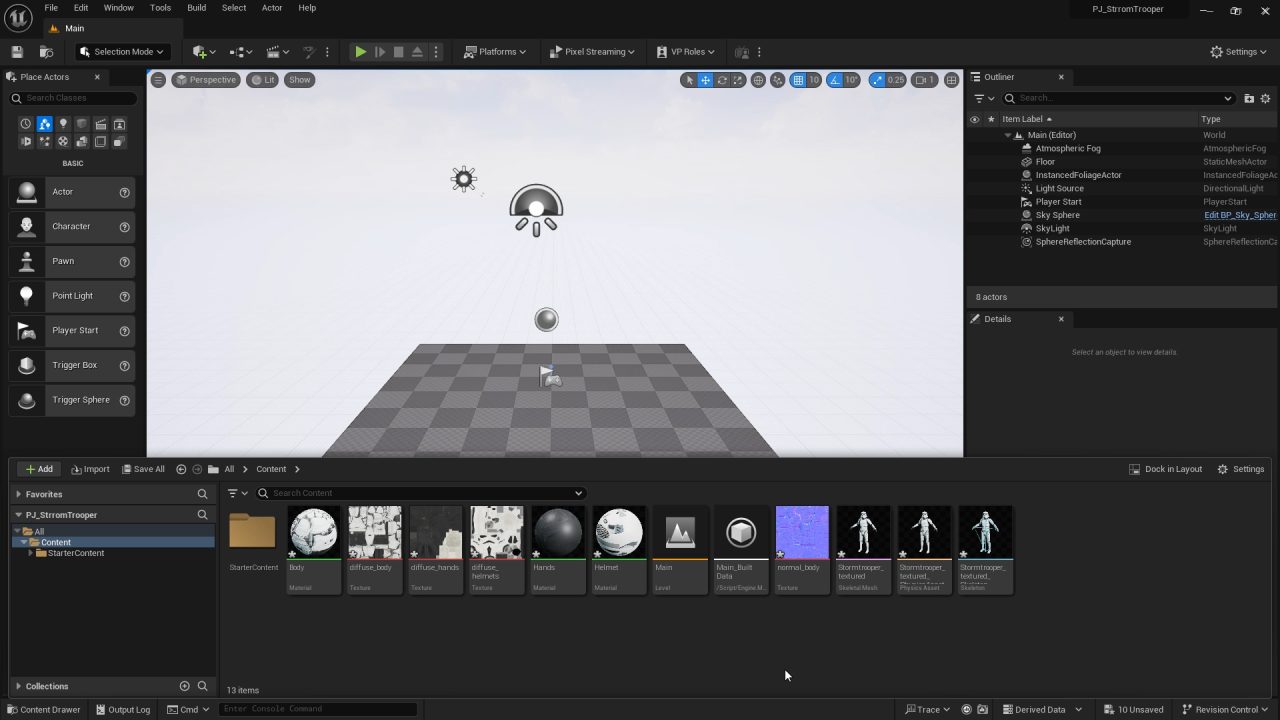Open the Tools menu
Image resolution: width=1280 pixels, height=720 pixels.
coord(160,8)
